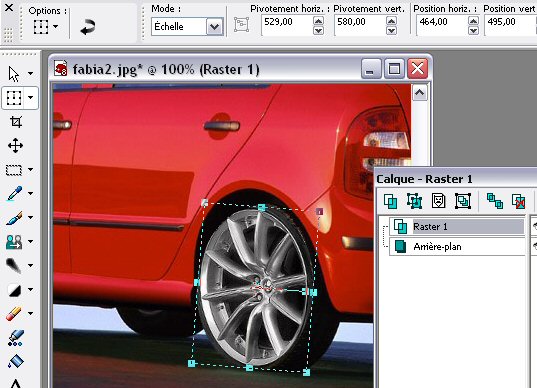
Task: Increase Pivotement horiz. value with up arrow
Action: pyautogui.click(x=319, y=21)
